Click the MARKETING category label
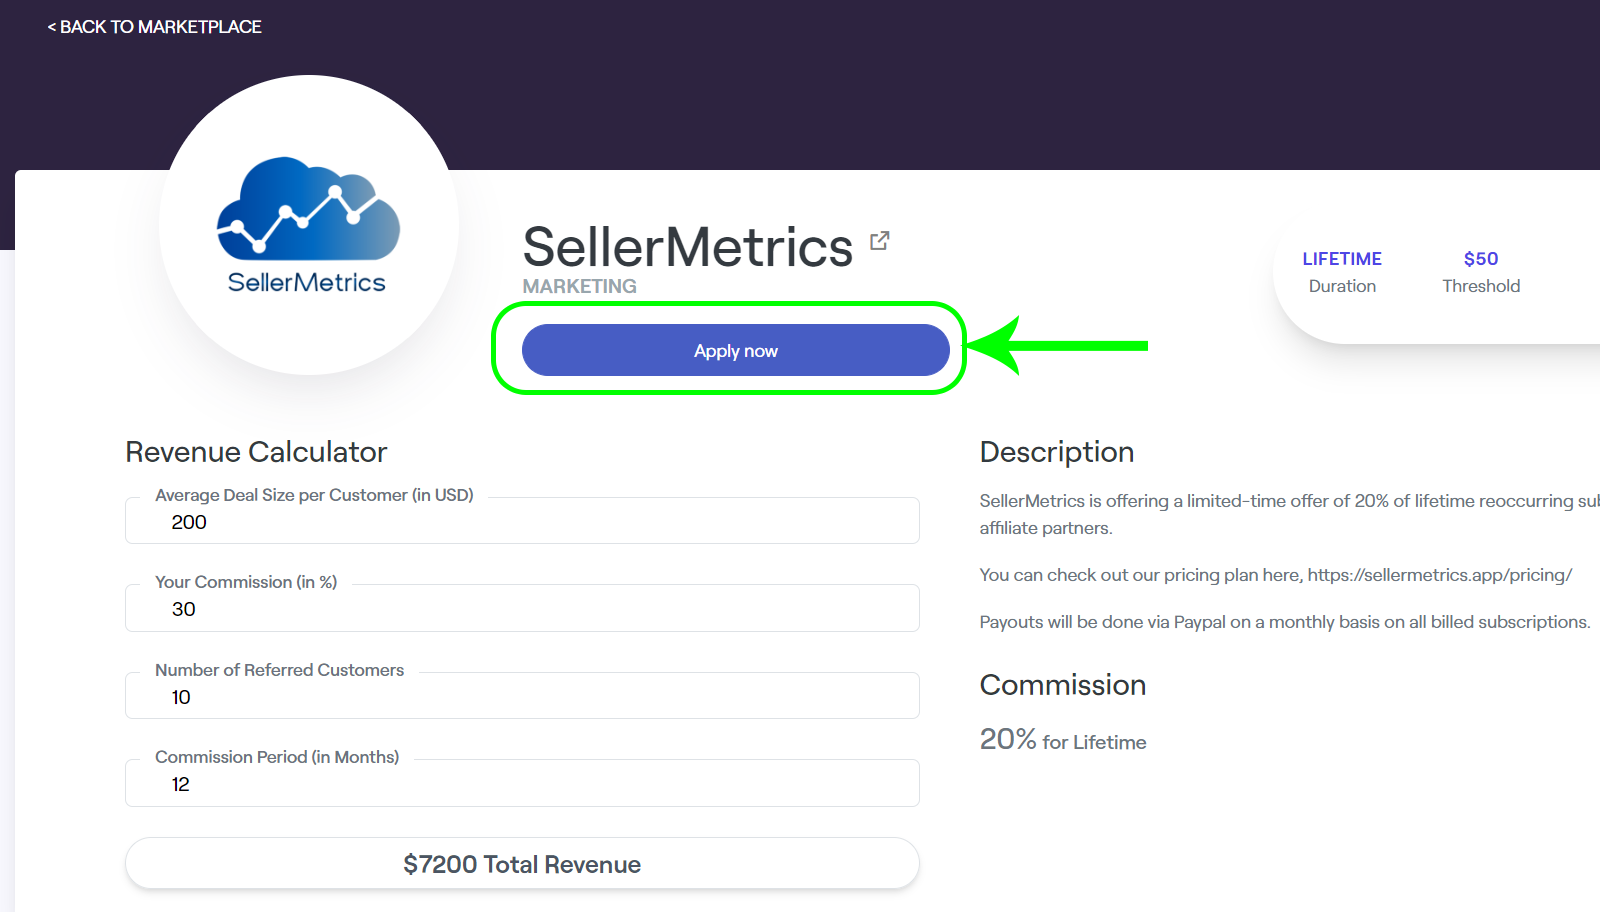 (x=579, y=286)
